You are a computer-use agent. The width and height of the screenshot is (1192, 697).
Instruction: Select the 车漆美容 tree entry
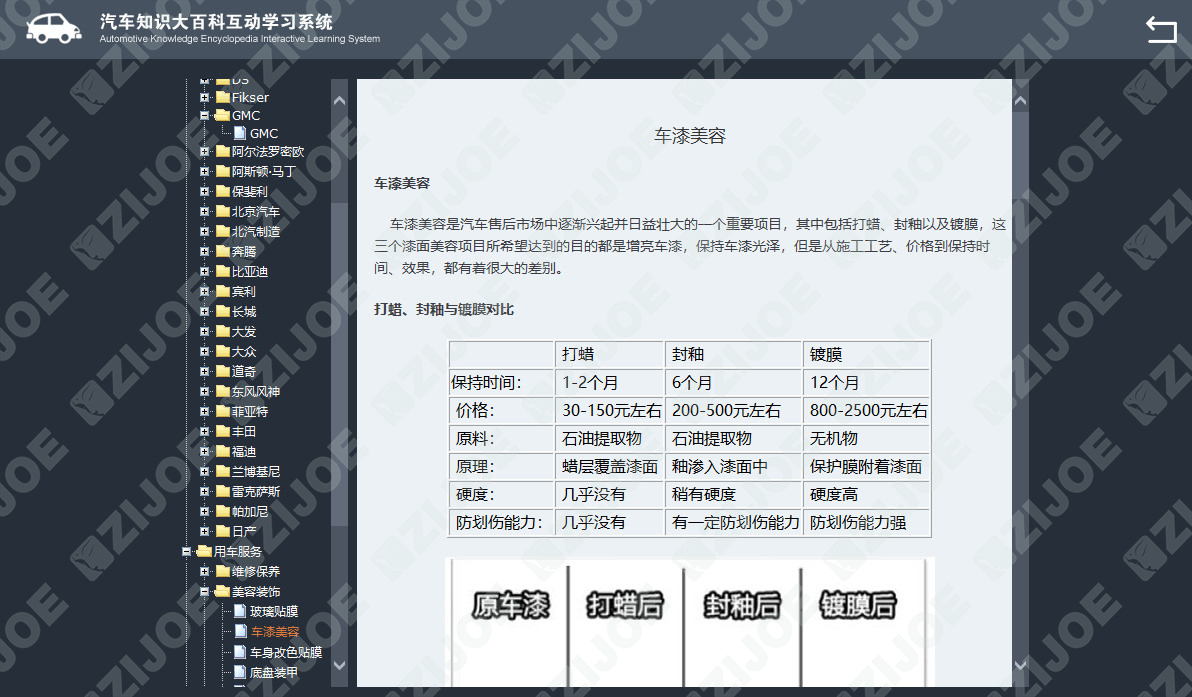pyautogui.click(x=274, y=632)
